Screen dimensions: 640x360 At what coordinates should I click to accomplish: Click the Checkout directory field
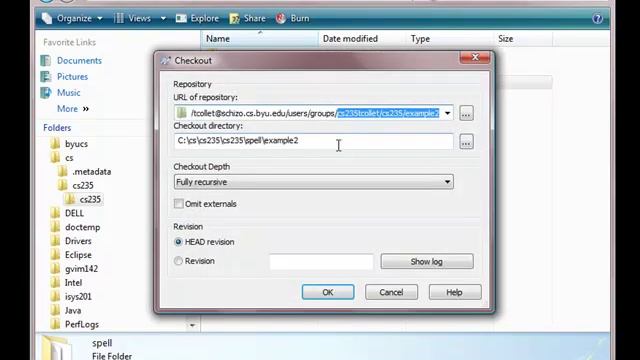[313, 141]
